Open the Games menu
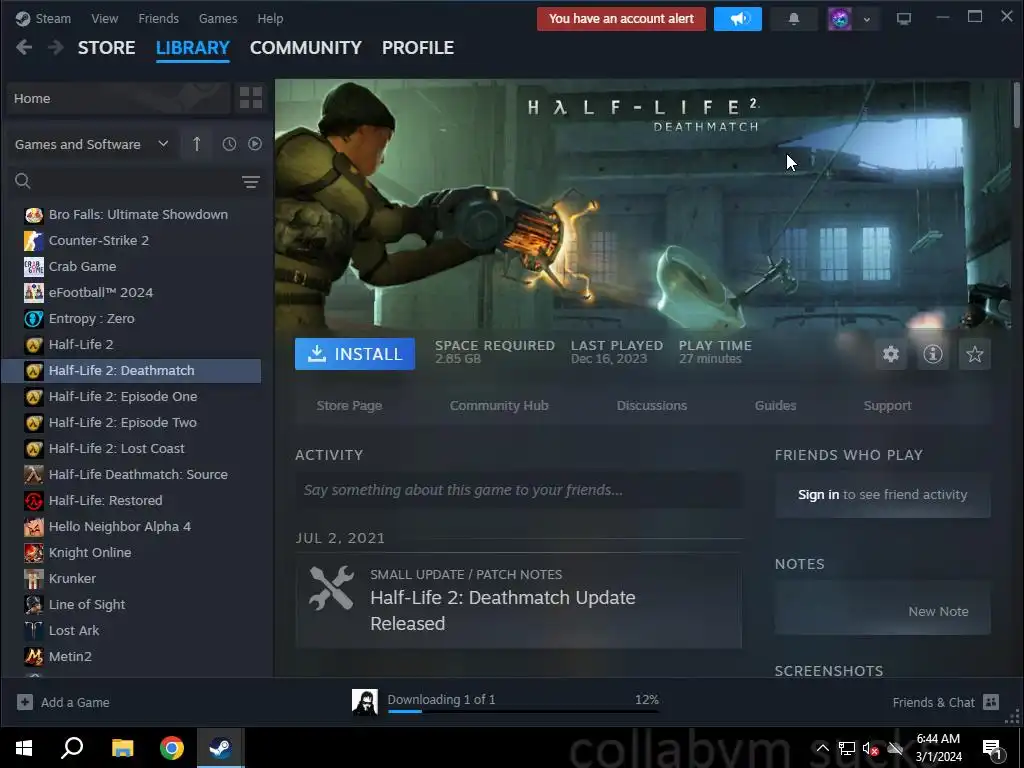 (218, 18)
